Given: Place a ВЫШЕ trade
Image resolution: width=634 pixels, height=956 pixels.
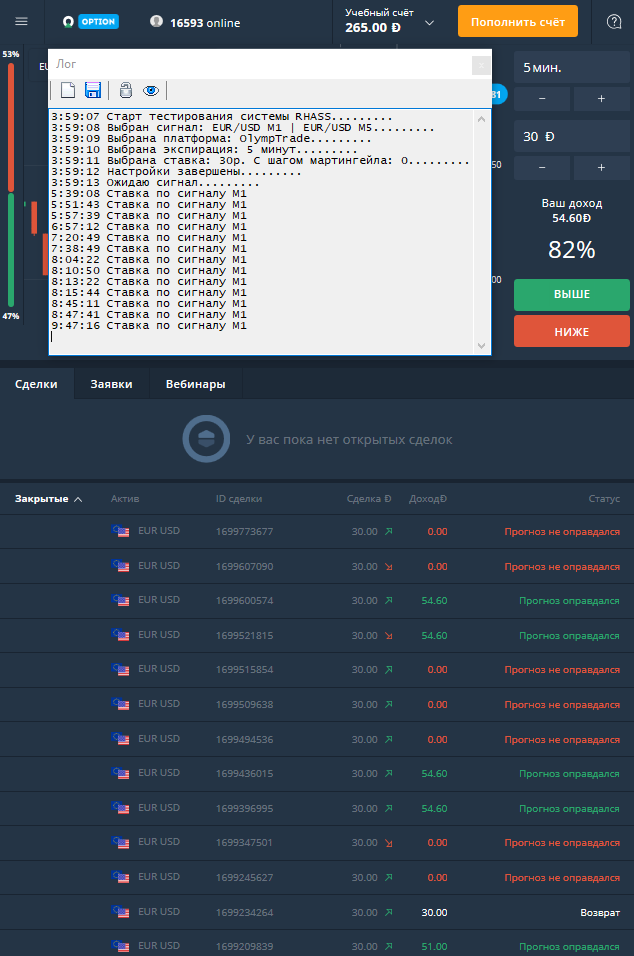Looking at the screenshot, I should tap(572, 294).
